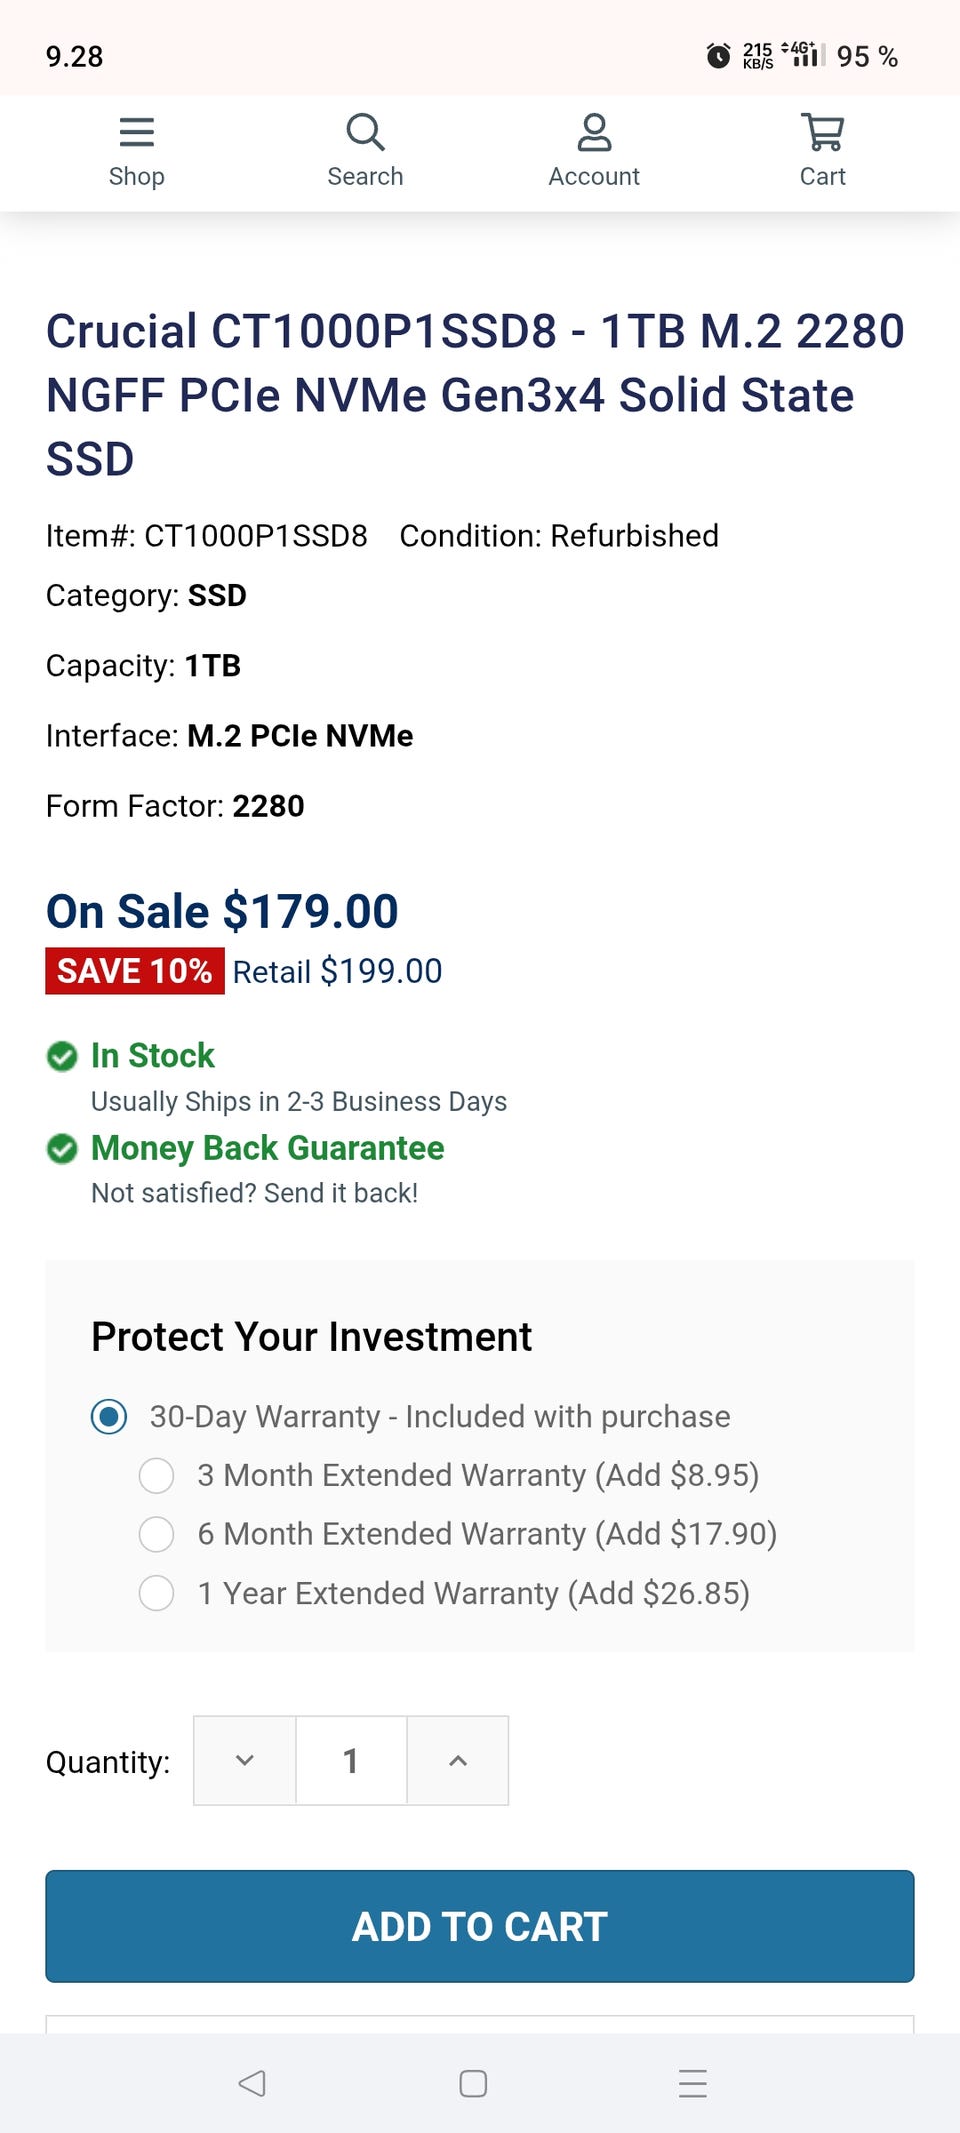Screen dimensions: 960x2133
Task: View the shopping Cart icon
Action: (822, 133)
